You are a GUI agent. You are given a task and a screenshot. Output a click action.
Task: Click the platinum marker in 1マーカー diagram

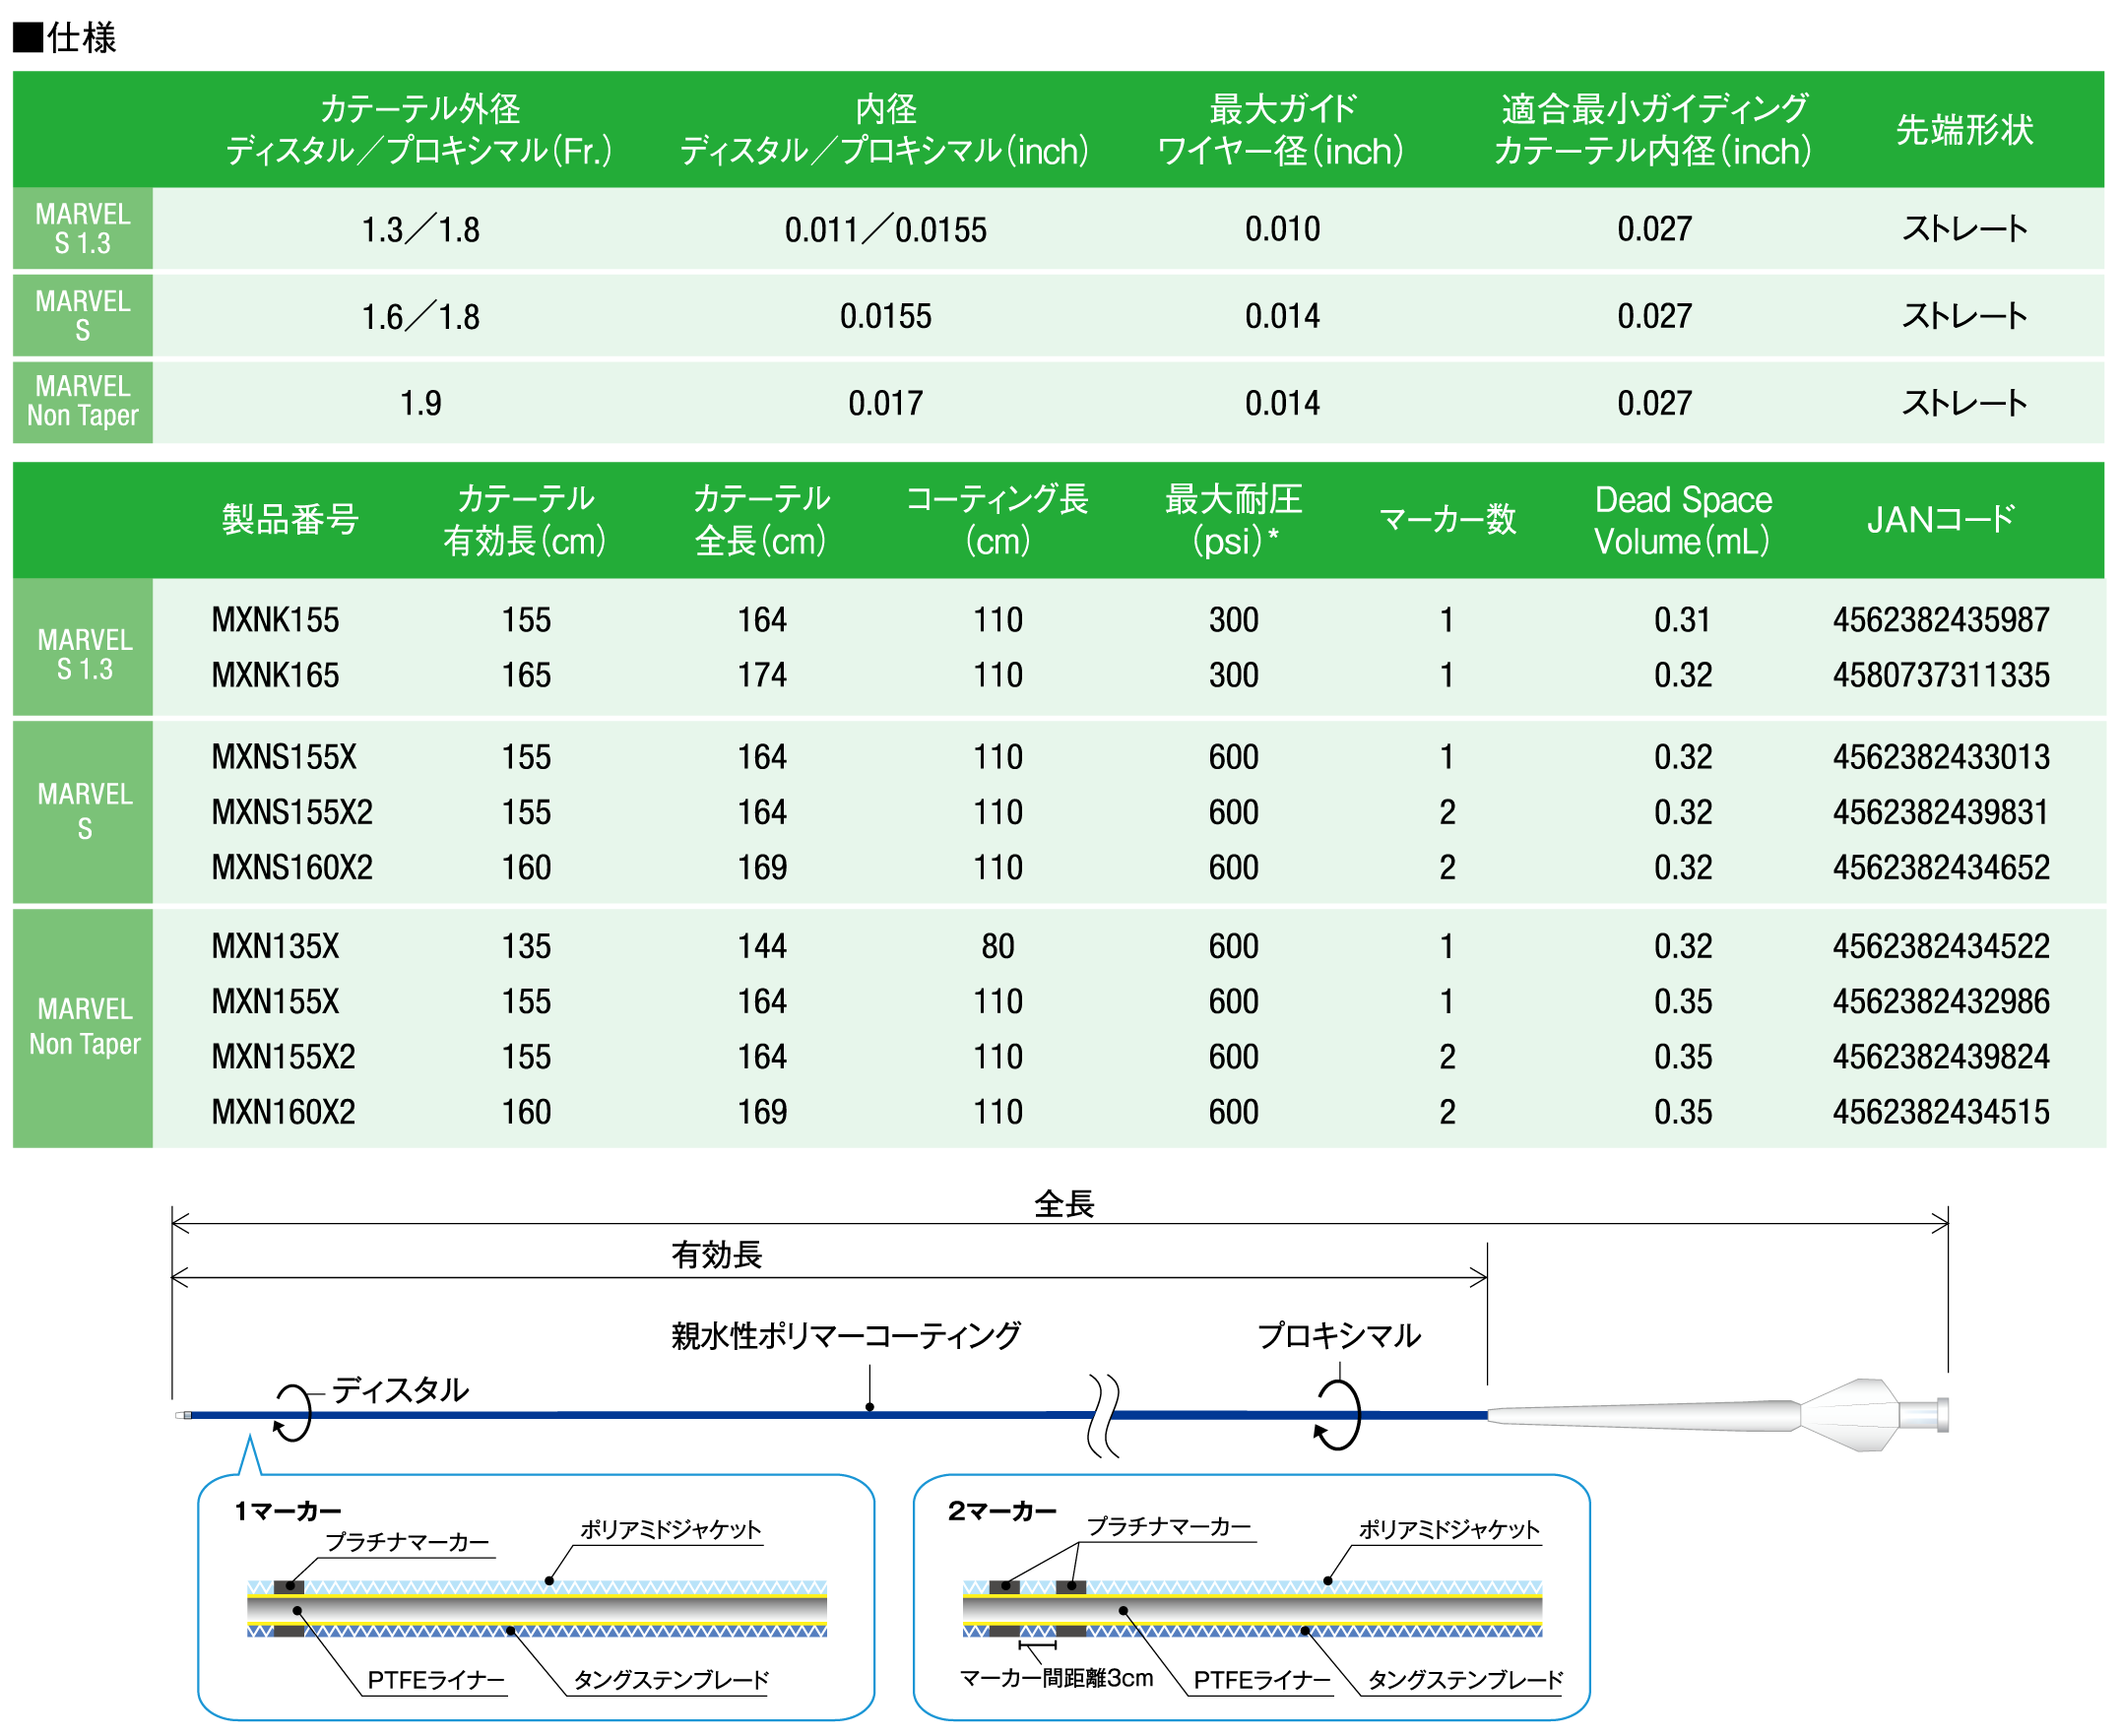click(289, 1587)
